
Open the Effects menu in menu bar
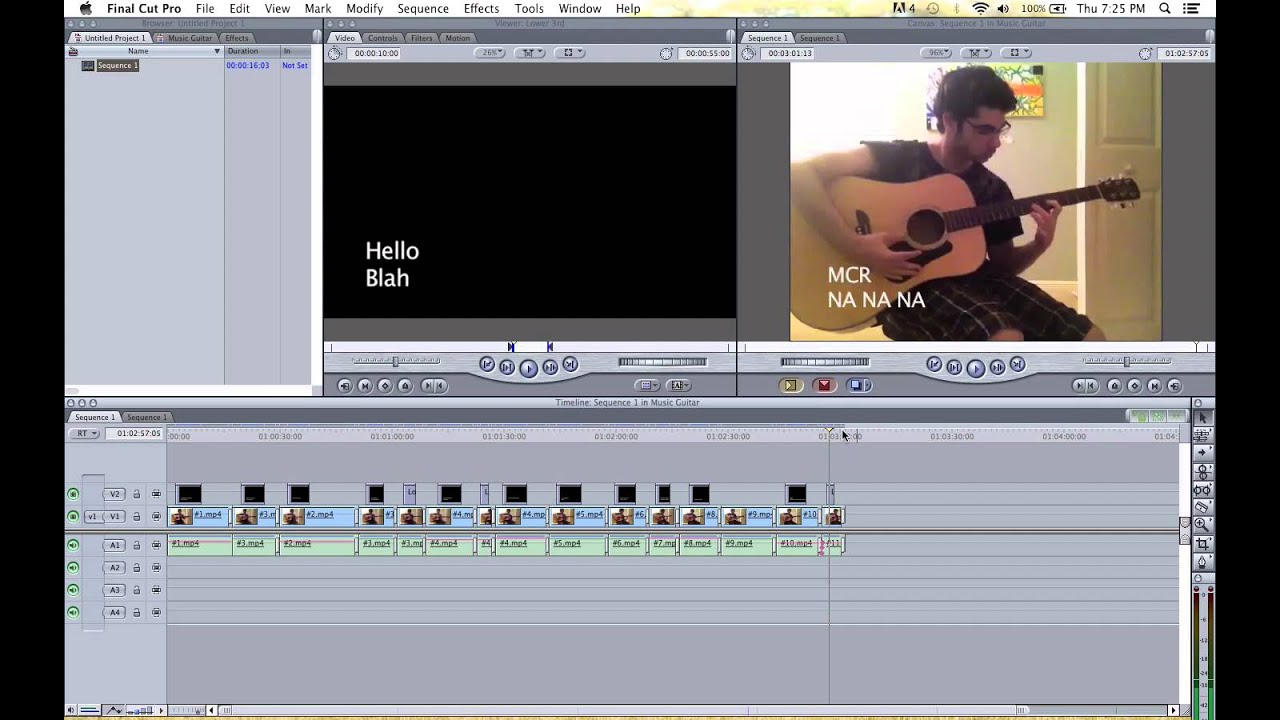pyautogui.click(x=481, y=8)
